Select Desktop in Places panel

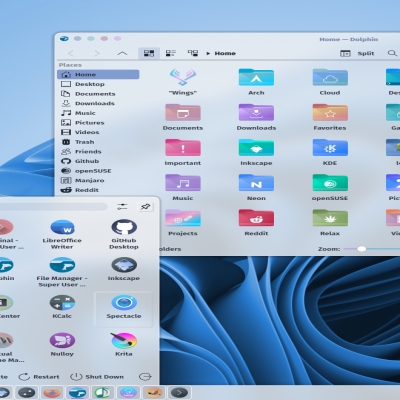(x=98, y=84)
